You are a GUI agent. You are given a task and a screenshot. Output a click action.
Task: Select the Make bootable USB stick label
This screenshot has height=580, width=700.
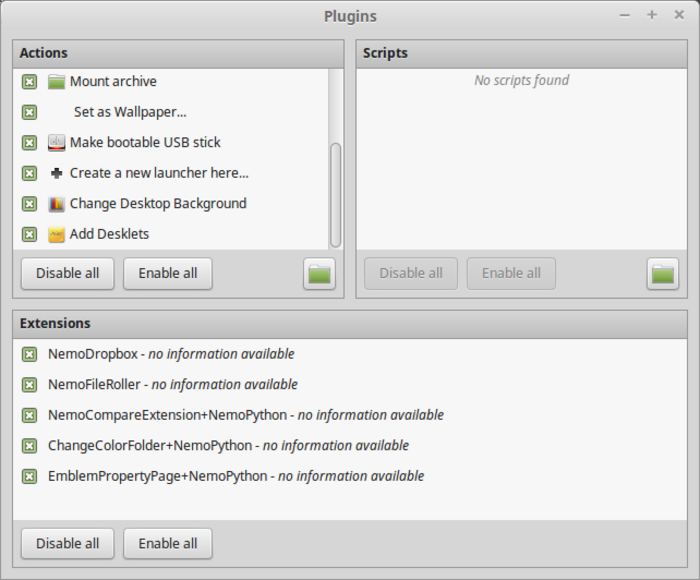(x=145, y=143)
